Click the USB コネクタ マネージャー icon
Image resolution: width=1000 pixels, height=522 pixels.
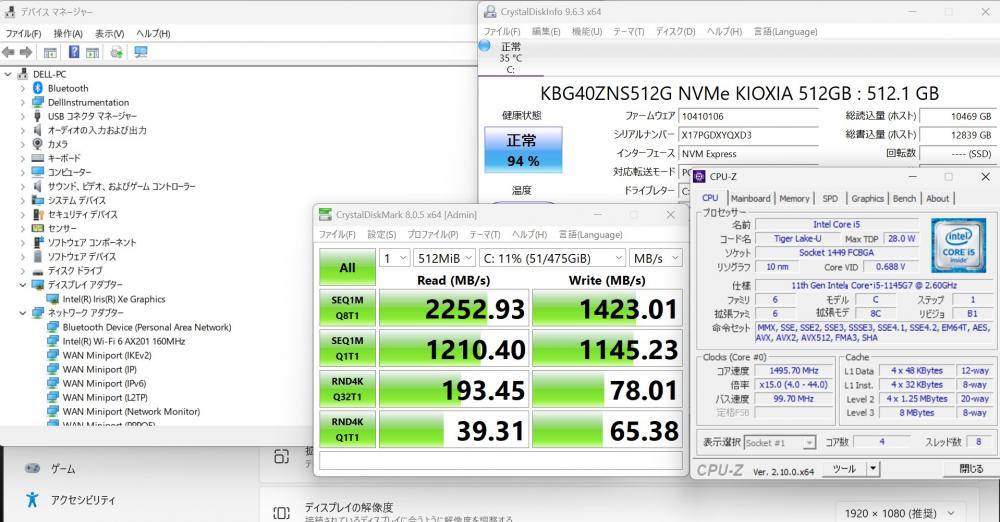(38, 116)
